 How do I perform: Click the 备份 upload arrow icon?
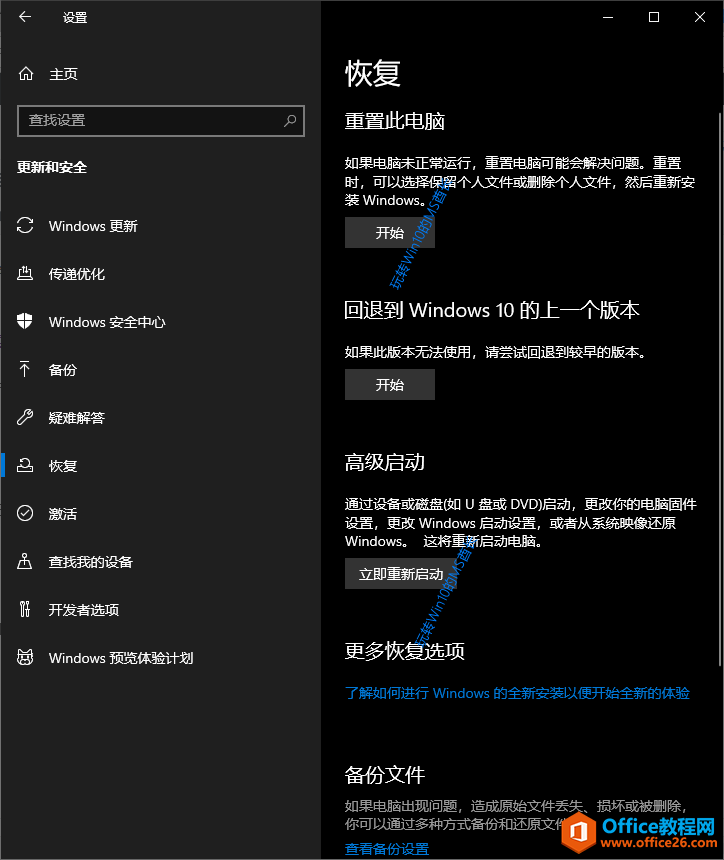(25, 369)
